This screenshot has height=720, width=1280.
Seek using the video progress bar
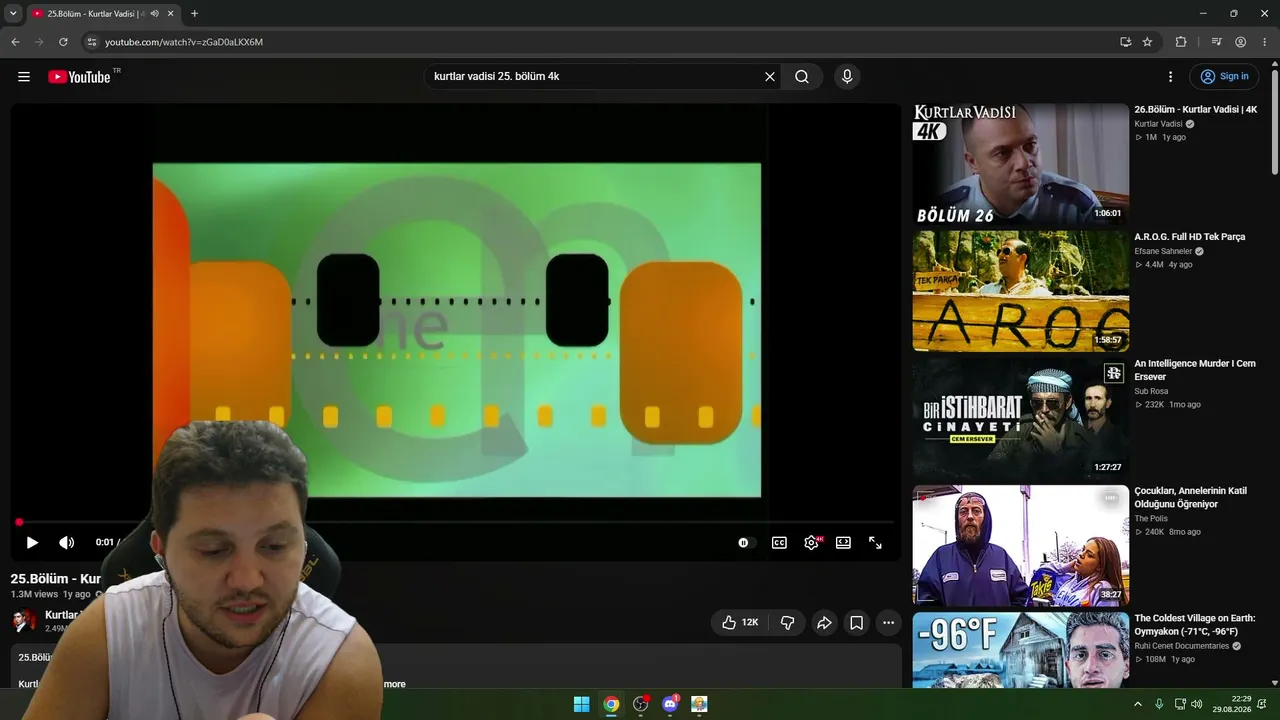tap(456, 522)
